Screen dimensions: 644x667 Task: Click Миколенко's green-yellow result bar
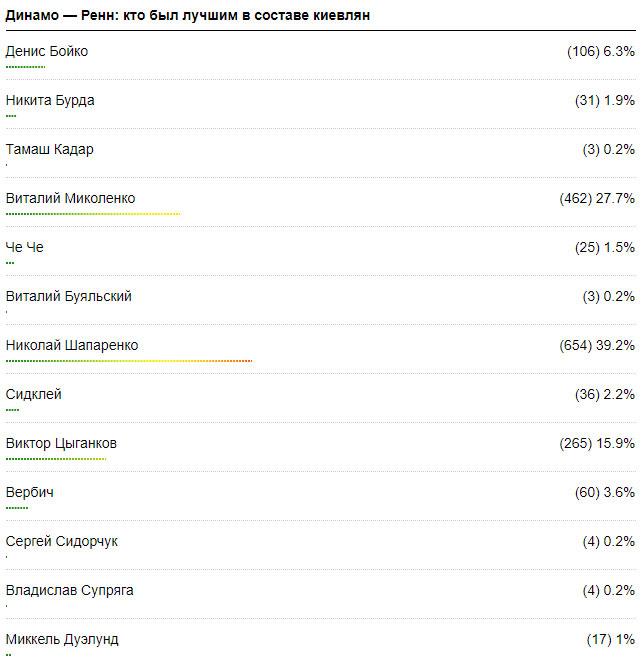(x=93, y=213)
